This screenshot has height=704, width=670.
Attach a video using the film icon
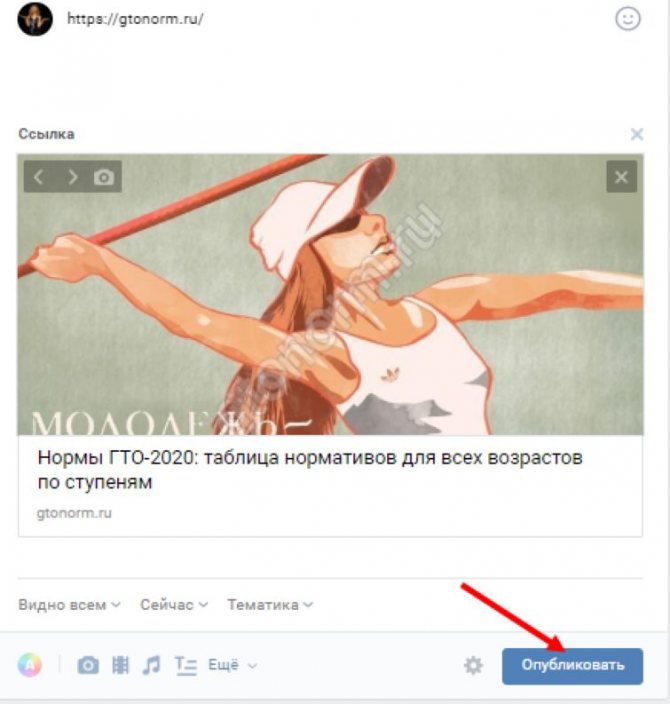click(x=120, y=665)
